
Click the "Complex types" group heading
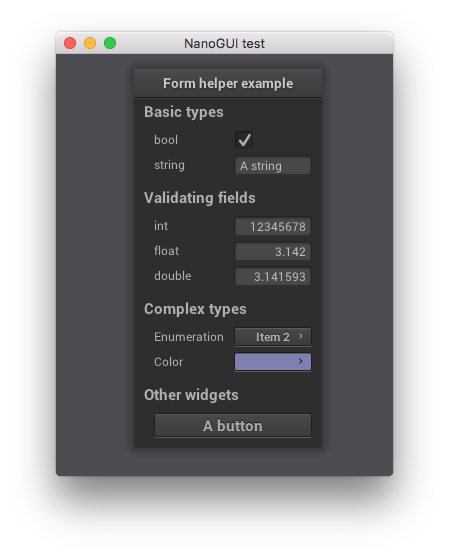(x=195, y=309)
